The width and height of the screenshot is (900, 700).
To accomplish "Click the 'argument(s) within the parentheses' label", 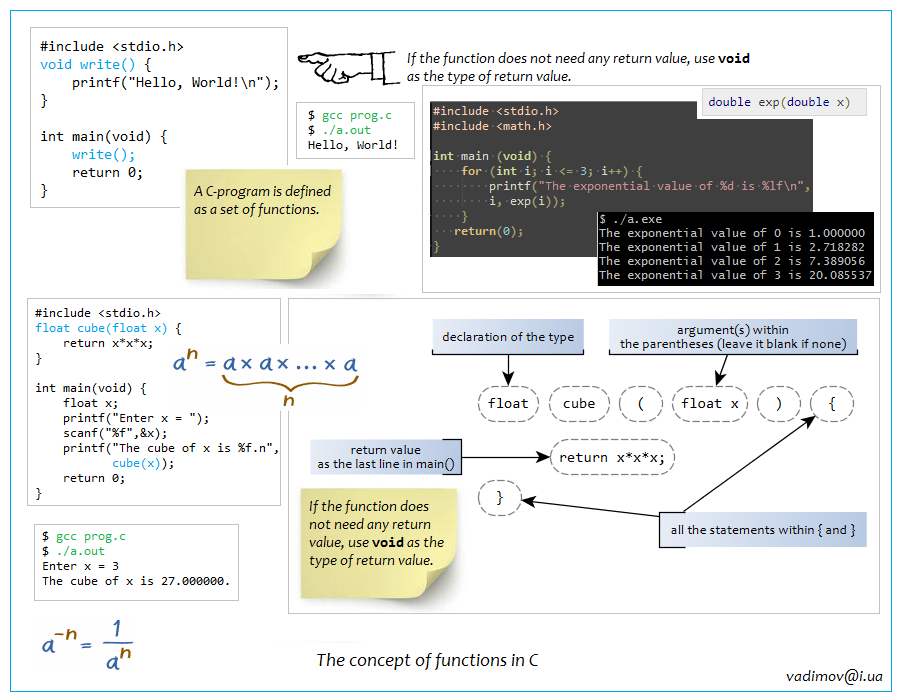I will (x=733, y=337).
